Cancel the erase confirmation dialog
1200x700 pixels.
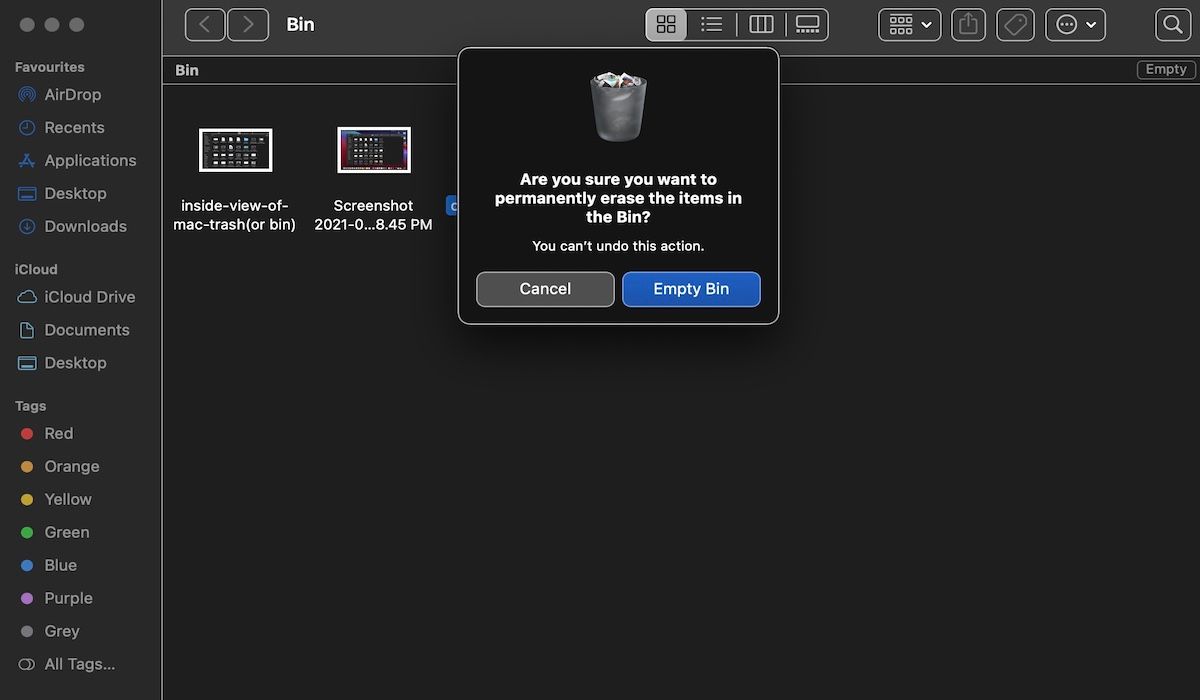pos(545,289)
